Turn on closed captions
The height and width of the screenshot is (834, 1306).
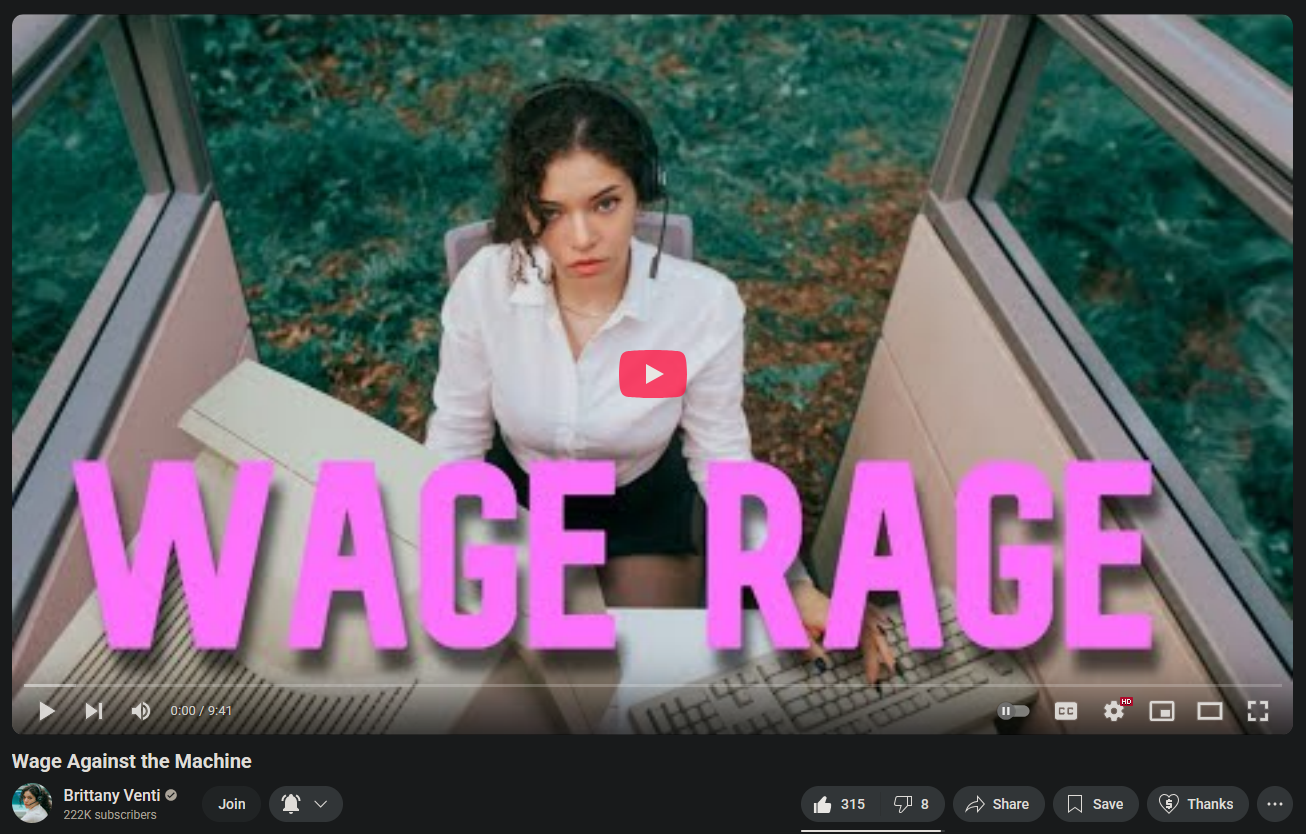click(1066, 711)
